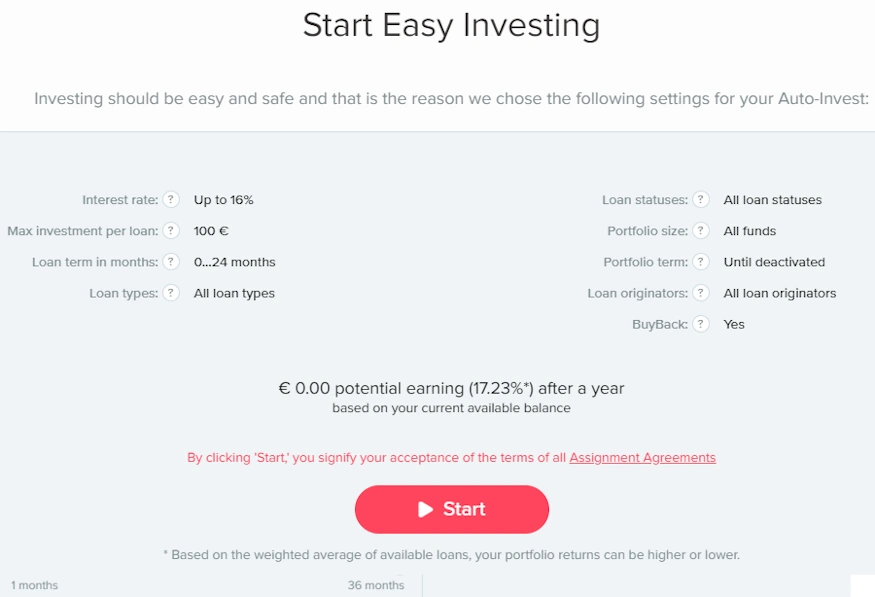
Task: Click the 1 months slider label
Action: click(x=35, y=585)
